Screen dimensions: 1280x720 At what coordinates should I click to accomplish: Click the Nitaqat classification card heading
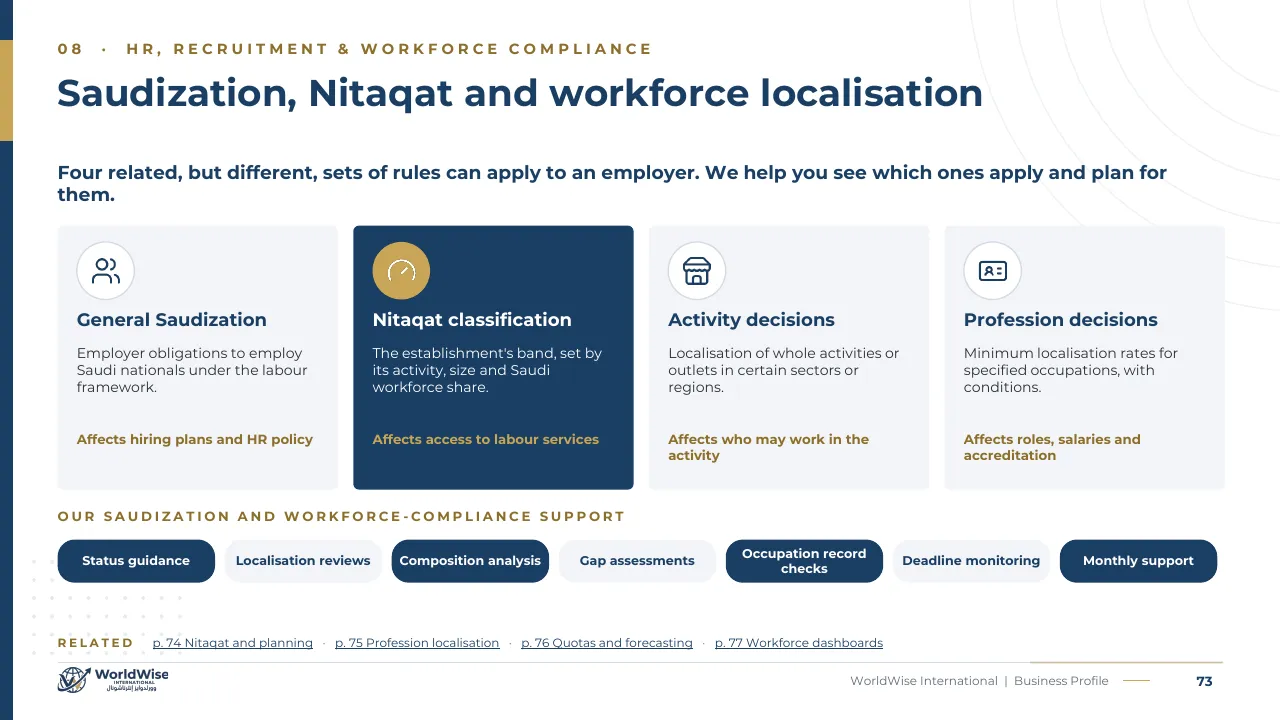click(472, 320)
